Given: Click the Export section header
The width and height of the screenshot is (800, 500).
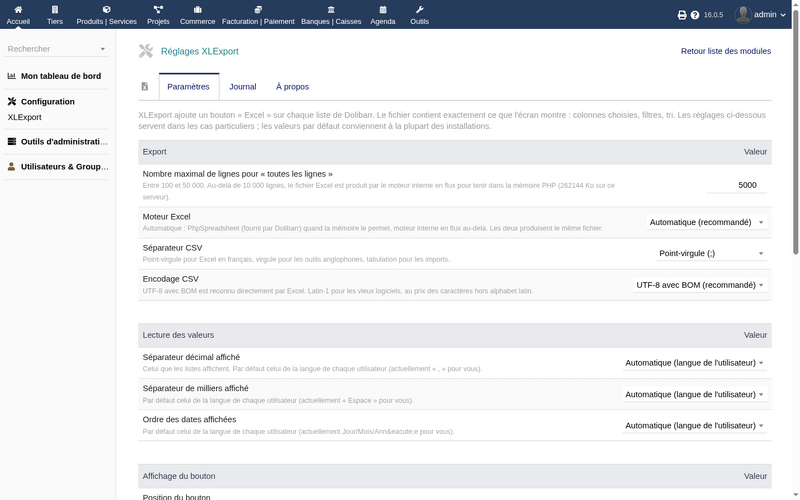Looking at the screenshot, I should [455, 152].
